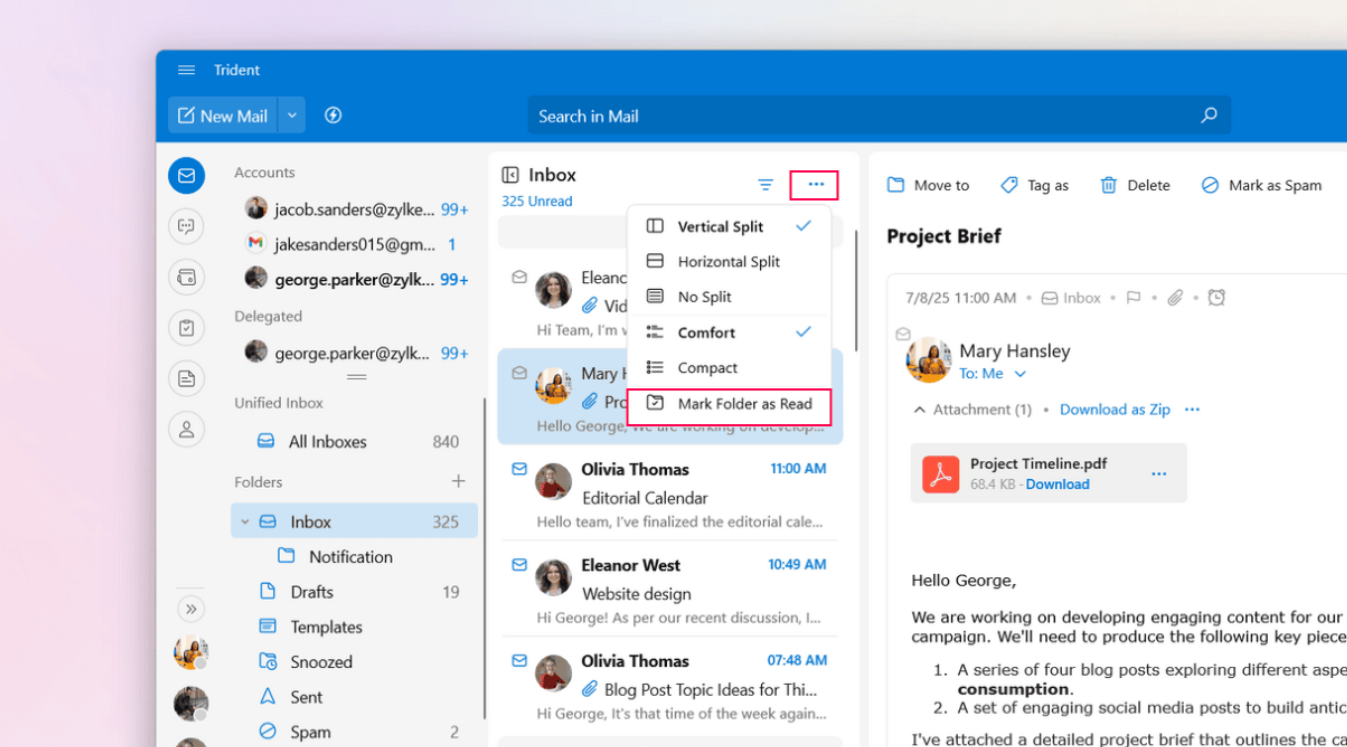Choose Horizontal Split layout
Image resolution: width=1347 pixels, height=747 pixels.
click(x=729, y=261)
